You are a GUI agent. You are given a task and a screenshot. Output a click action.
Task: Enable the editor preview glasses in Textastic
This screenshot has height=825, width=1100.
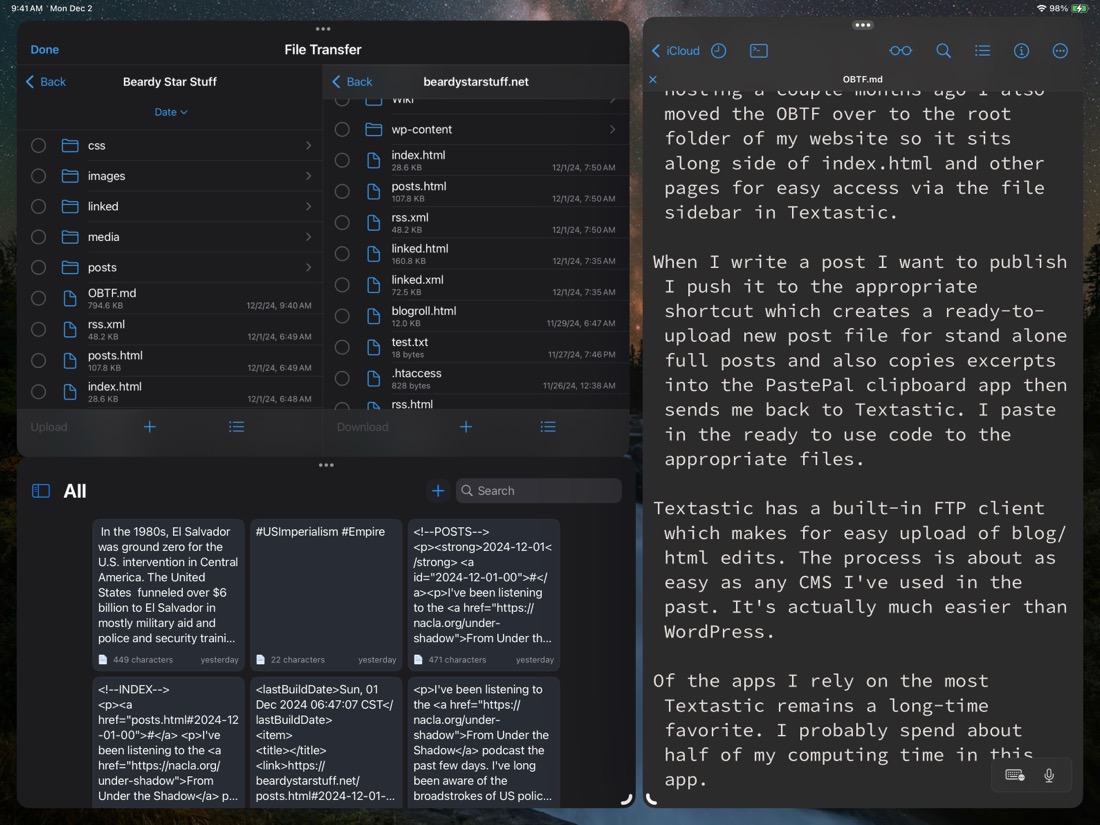(899, 50)
